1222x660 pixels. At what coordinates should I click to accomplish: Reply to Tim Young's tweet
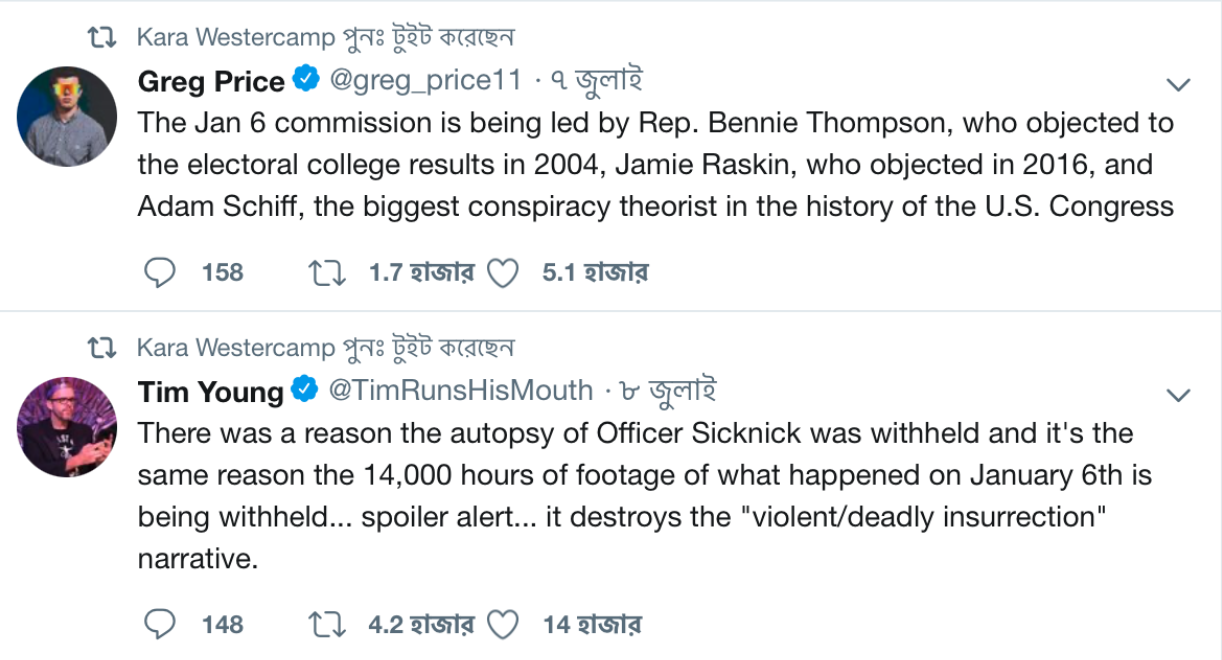[x=160, y=625]
